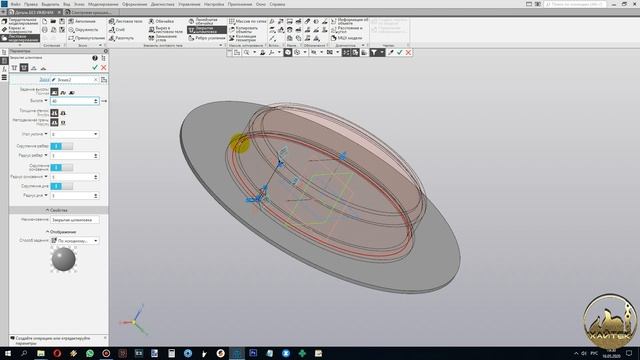Open the Способ задания dropdown

[x=96, y=241]
